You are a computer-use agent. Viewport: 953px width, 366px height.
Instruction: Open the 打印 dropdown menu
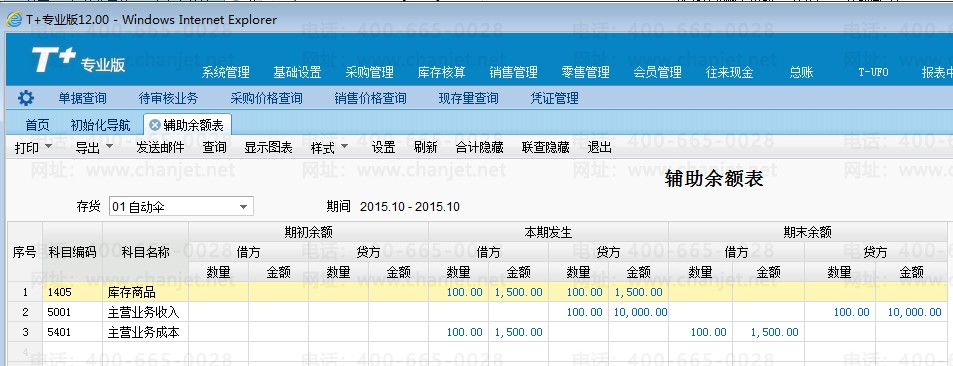pyautogui.click(x=33, y=148)
